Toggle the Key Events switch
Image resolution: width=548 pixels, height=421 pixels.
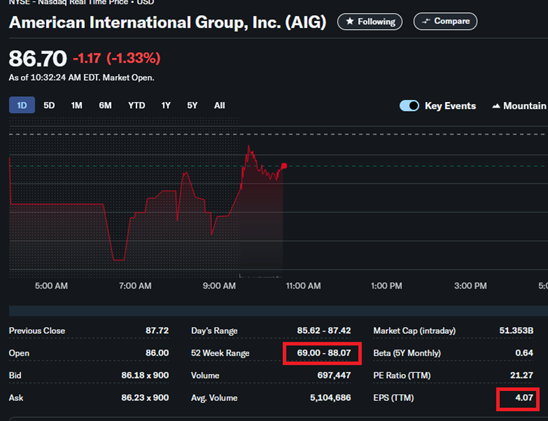[409, 106]
